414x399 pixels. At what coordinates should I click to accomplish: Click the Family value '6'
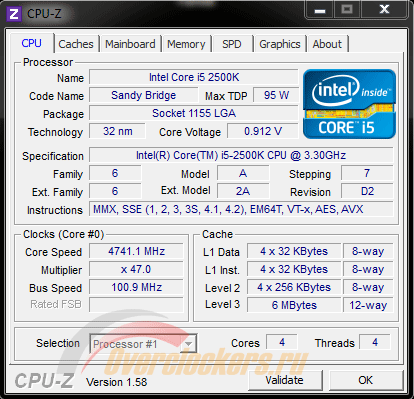pos(115,173)
